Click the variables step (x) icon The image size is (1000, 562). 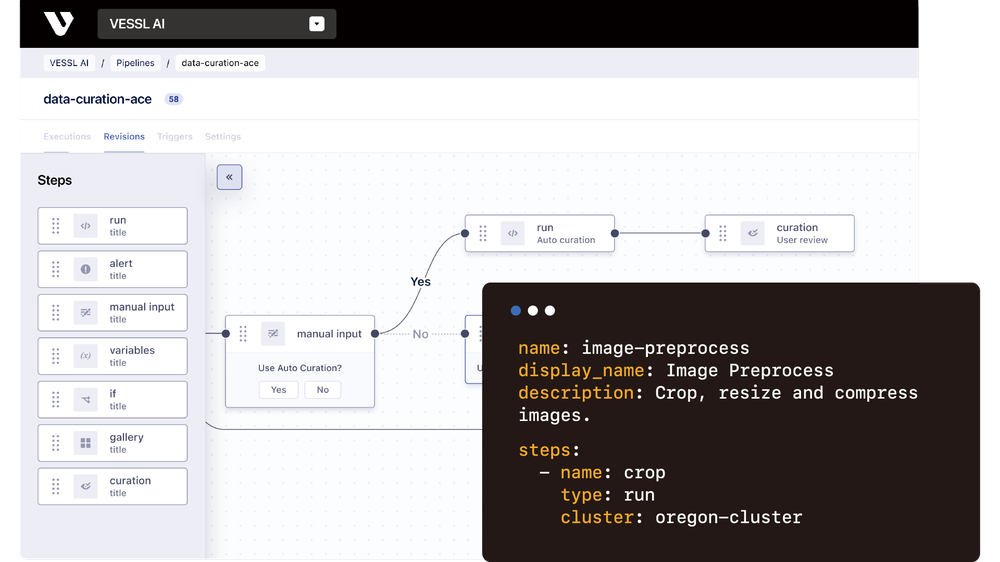(85, 356)
